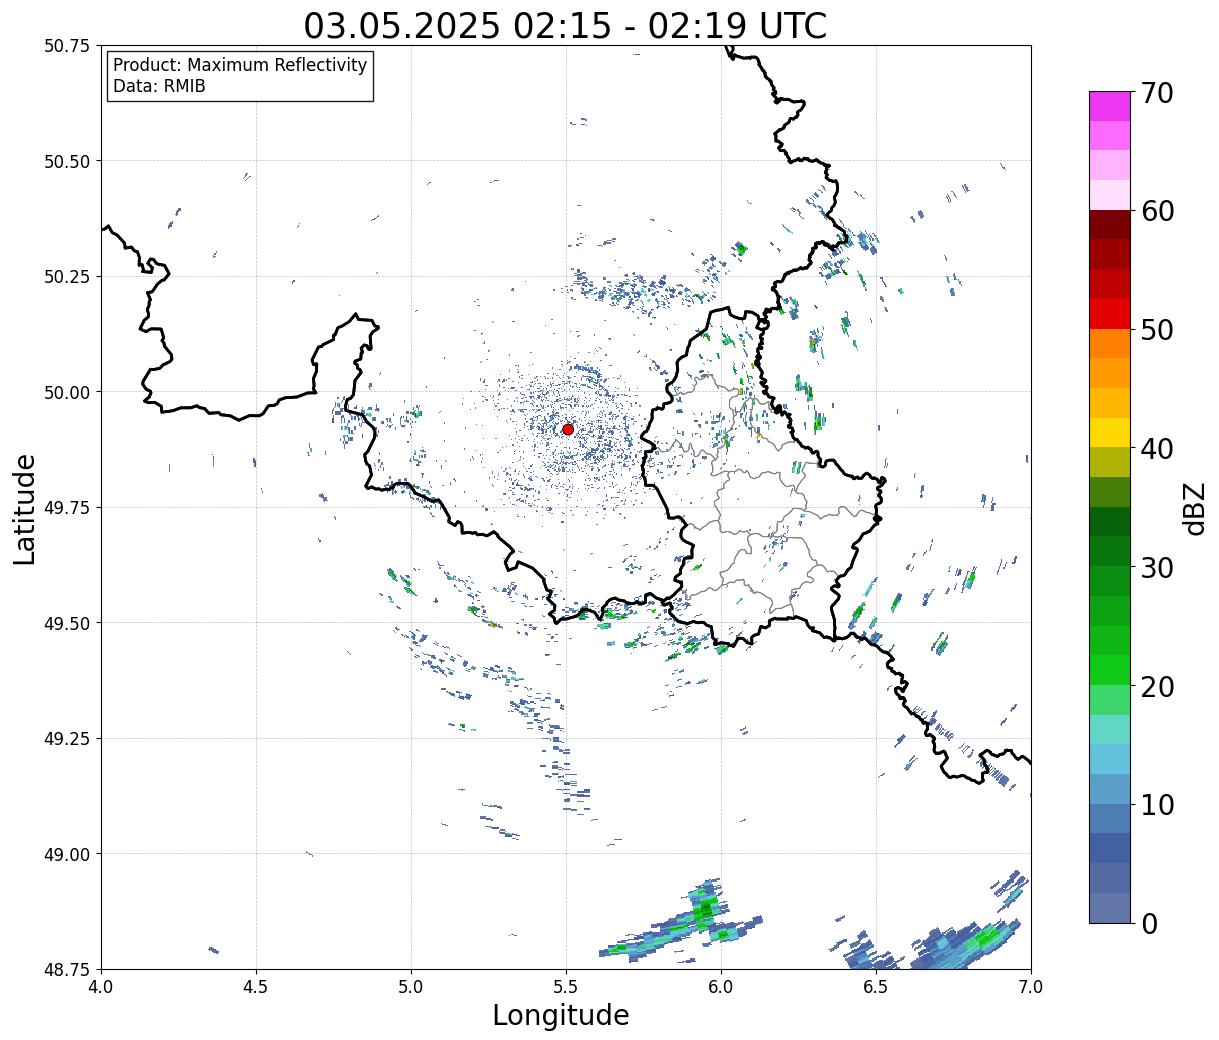Click the latitude tick label 49.25

(x=66, y=739)
